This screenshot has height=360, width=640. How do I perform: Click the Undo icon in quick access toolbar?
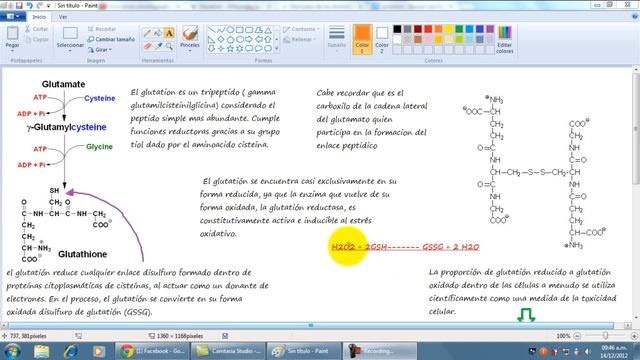point(29,5)
